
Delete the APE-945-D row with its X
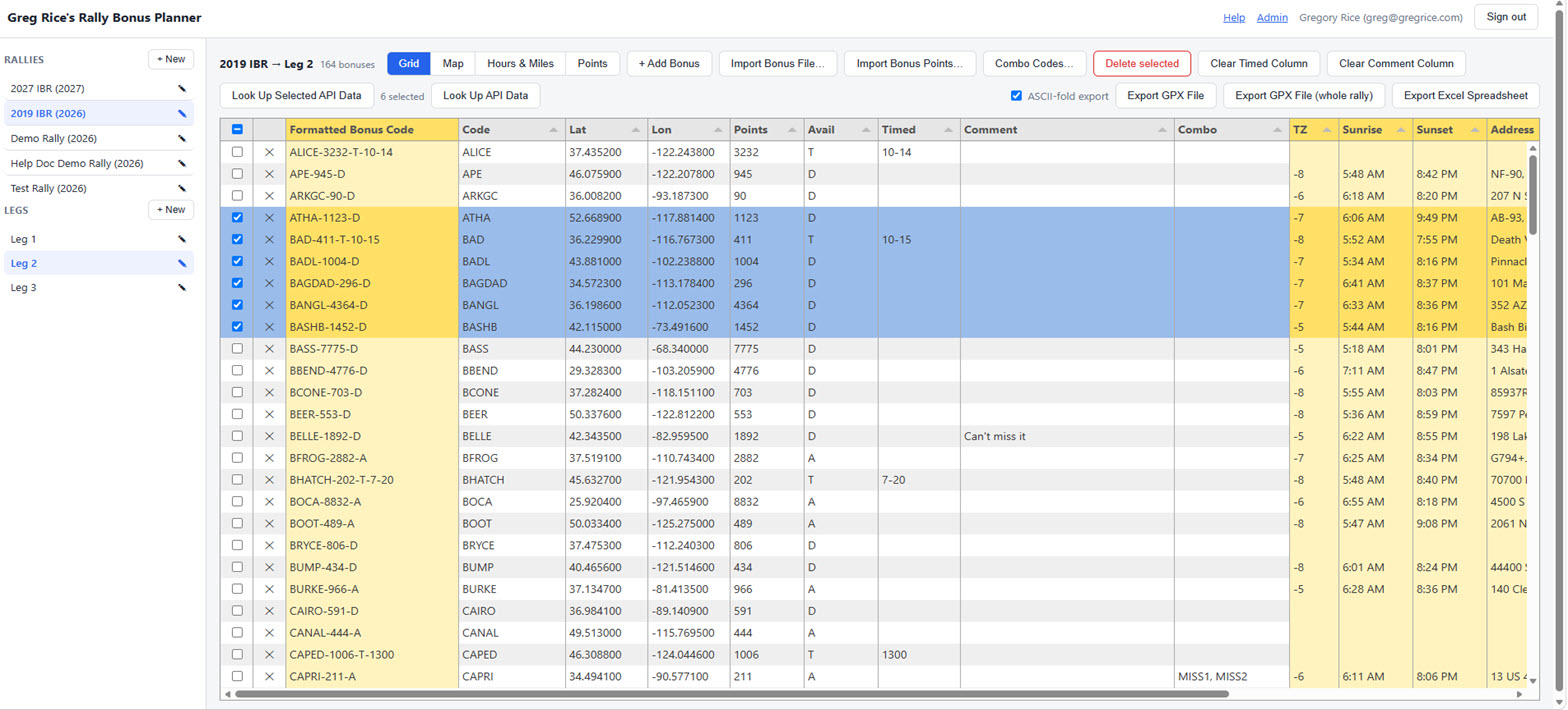(x=269, y=174)
